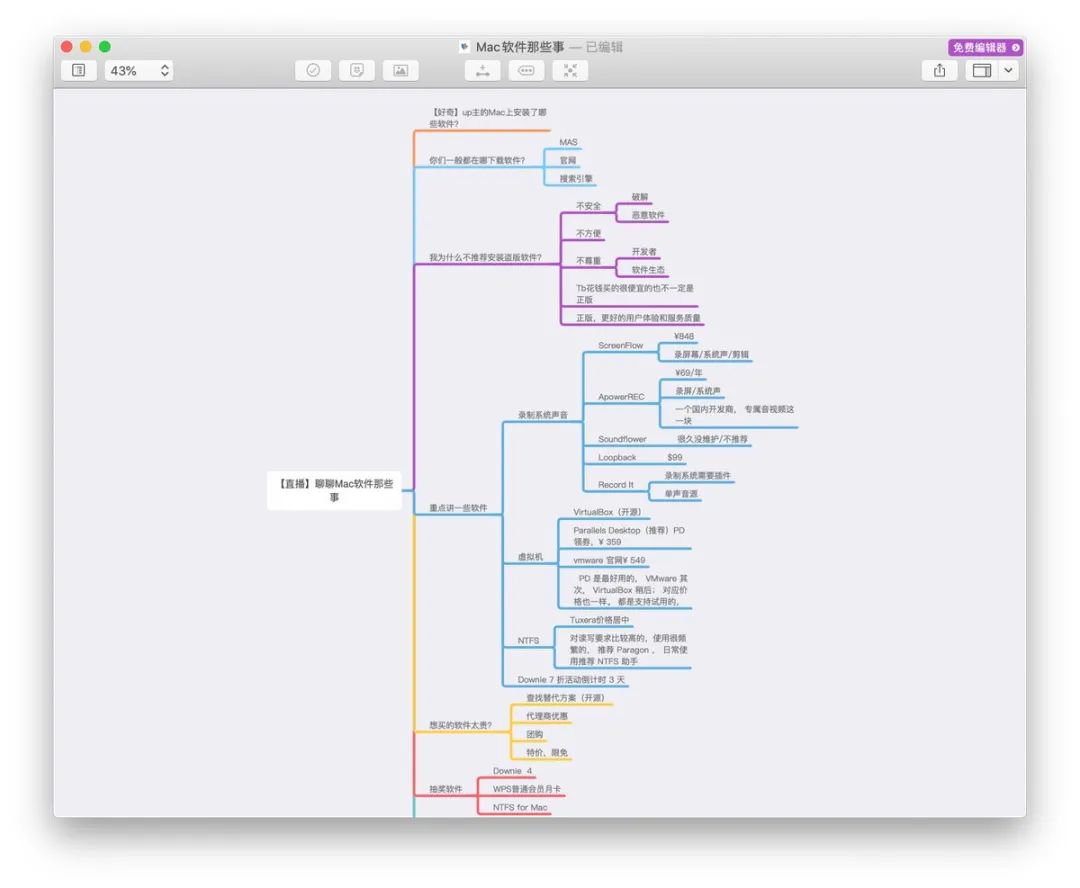Select the ApowerREC node
The image size is (1080, 888).
coord(621,397)
